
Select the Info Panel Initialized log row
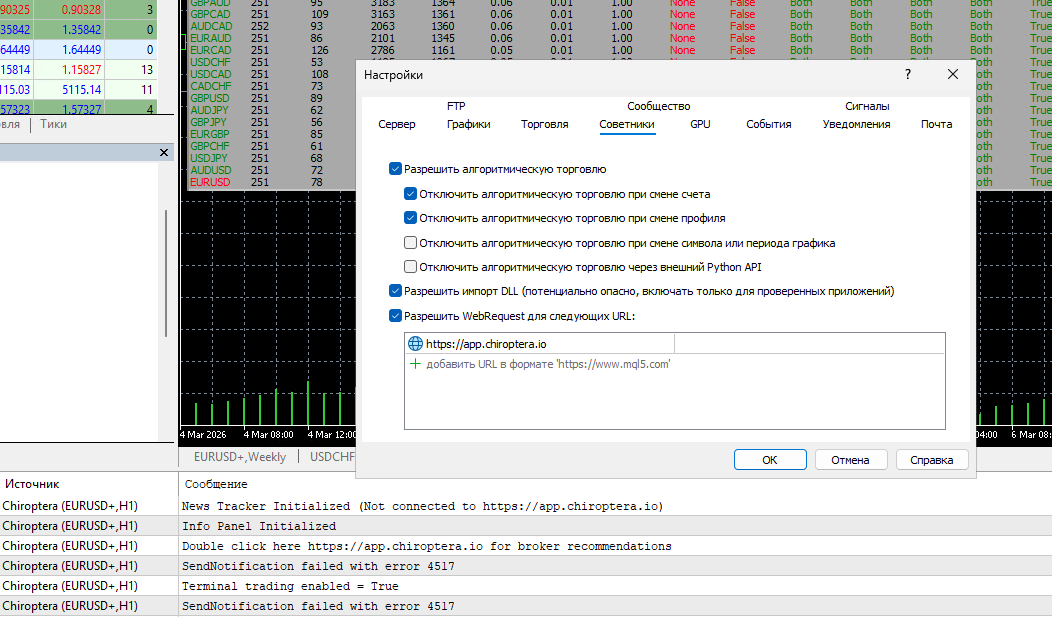pyautogui.click(x=526, y=526)
